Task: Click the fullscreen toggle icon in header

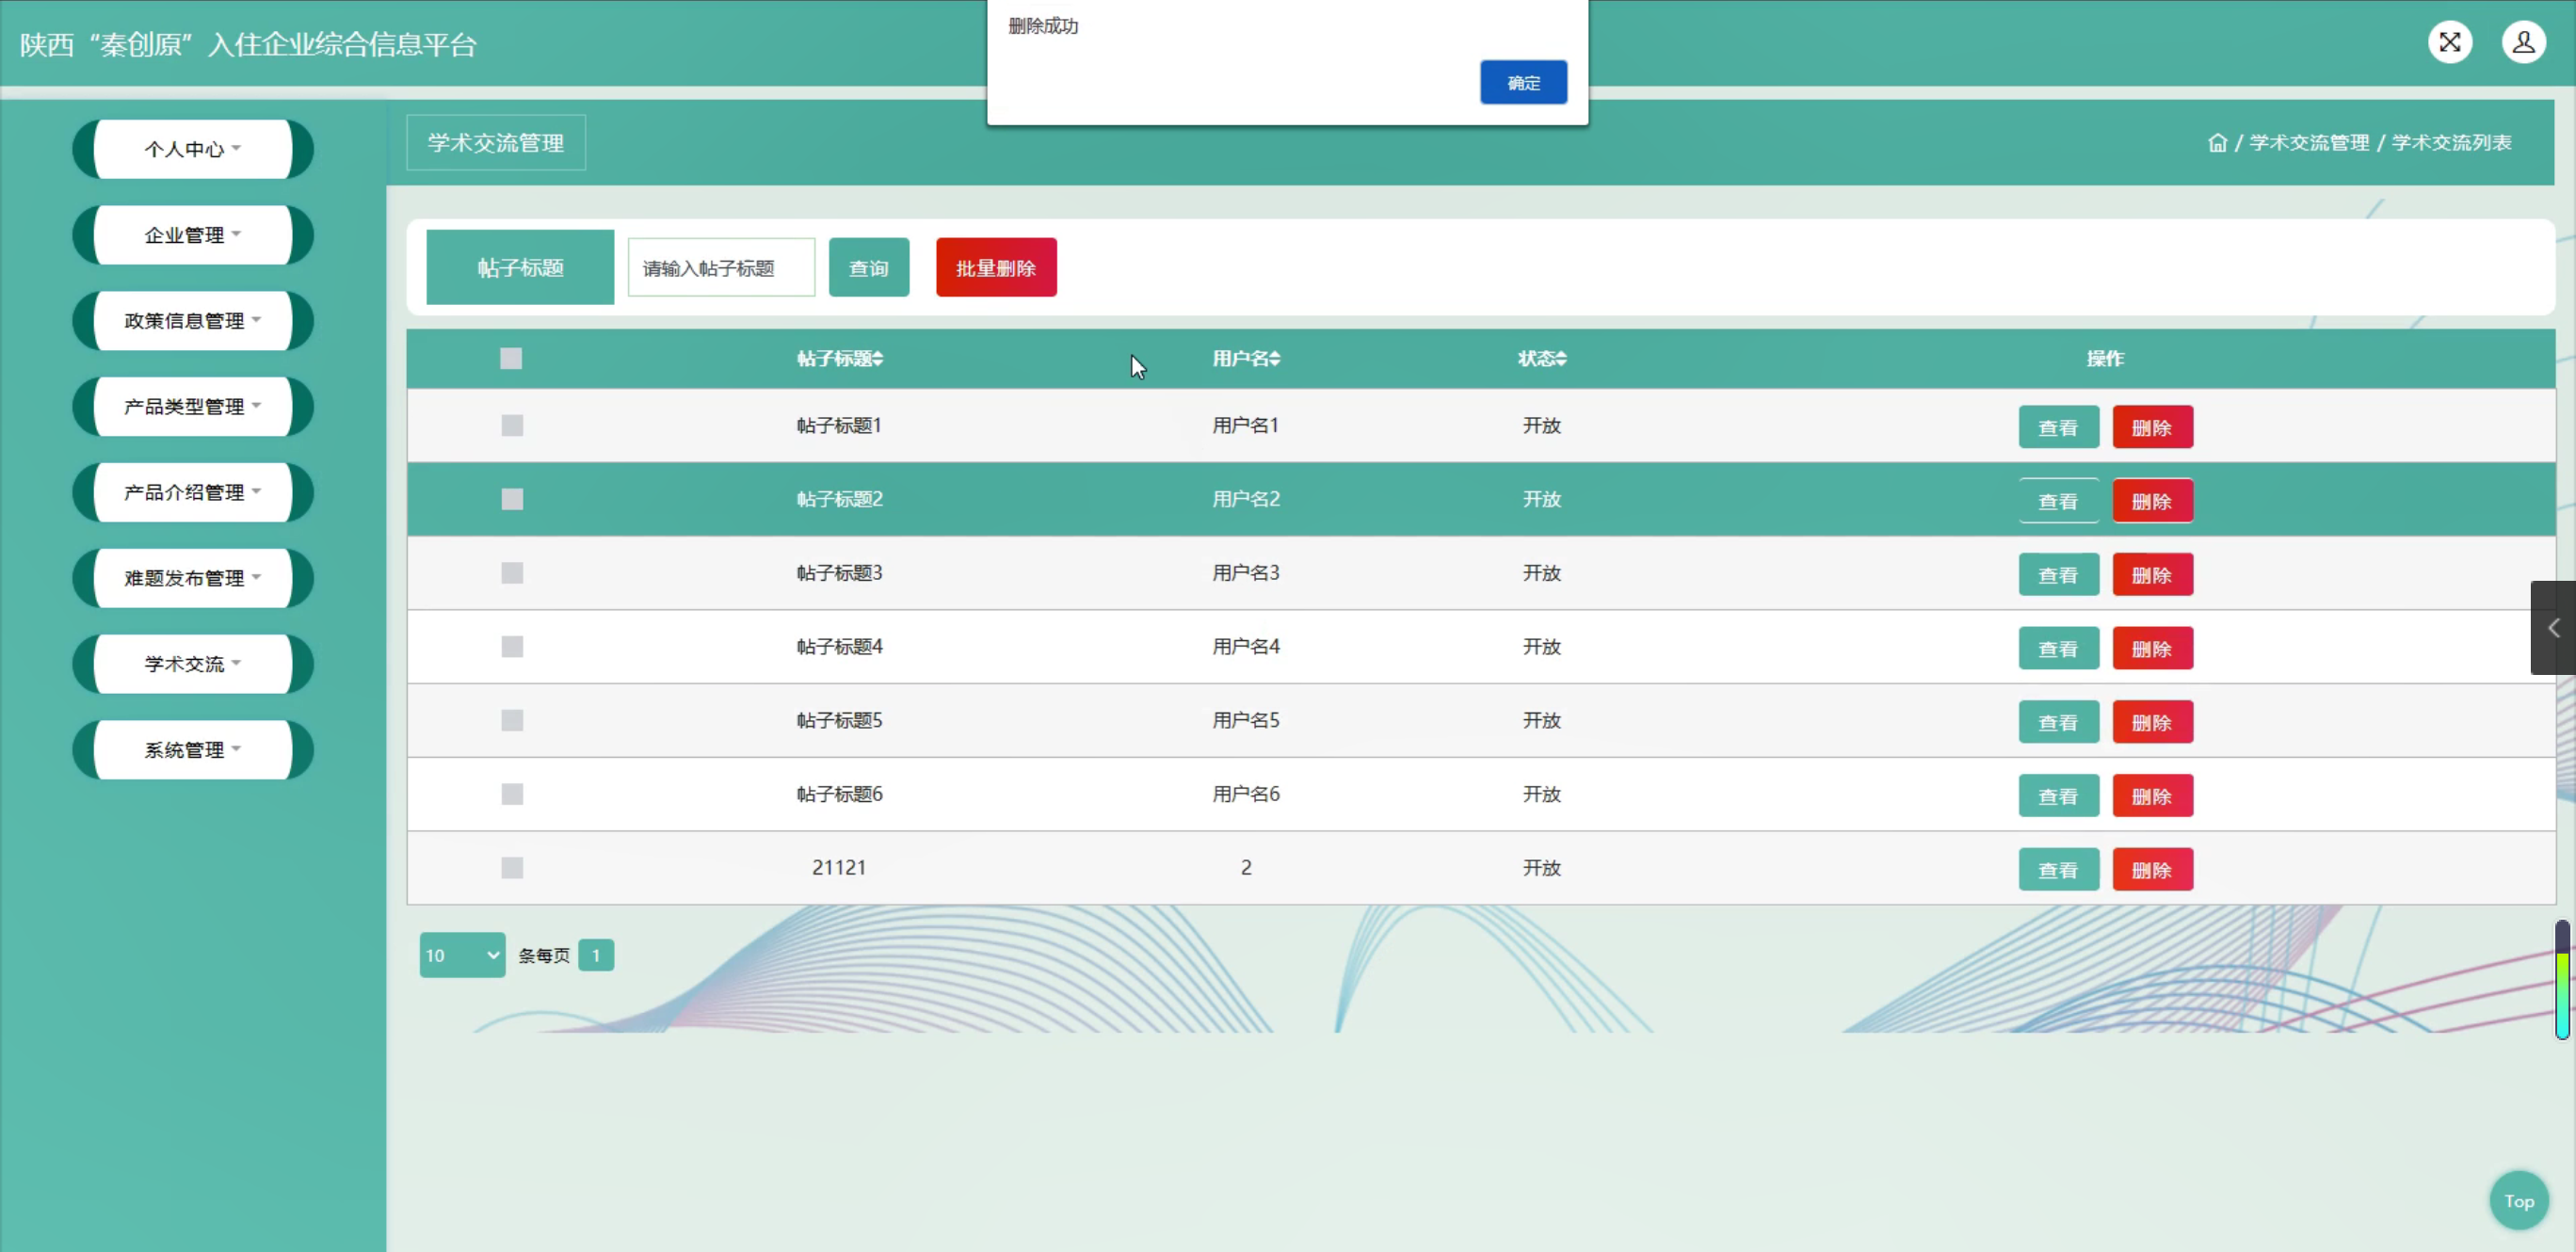Action: (x=2449, y=42)
